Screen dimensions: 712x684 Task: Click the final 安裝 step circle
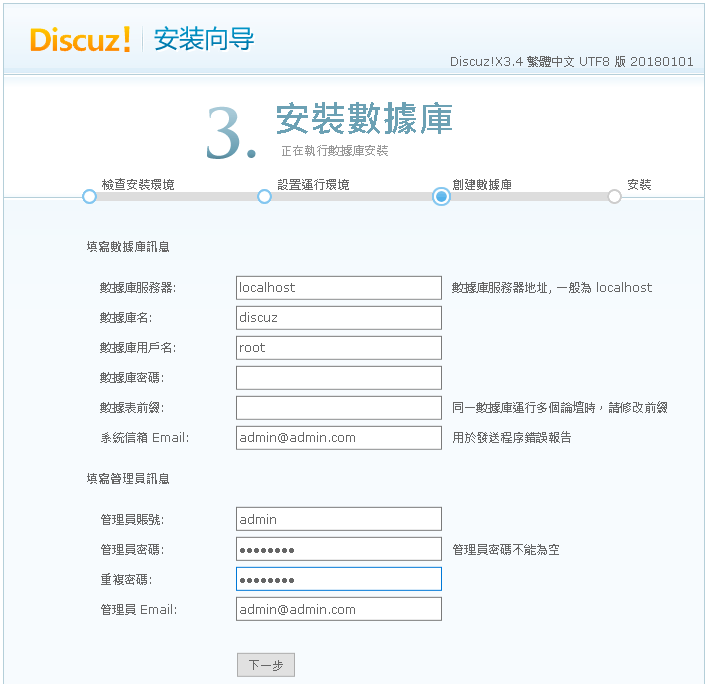(614, 197)
